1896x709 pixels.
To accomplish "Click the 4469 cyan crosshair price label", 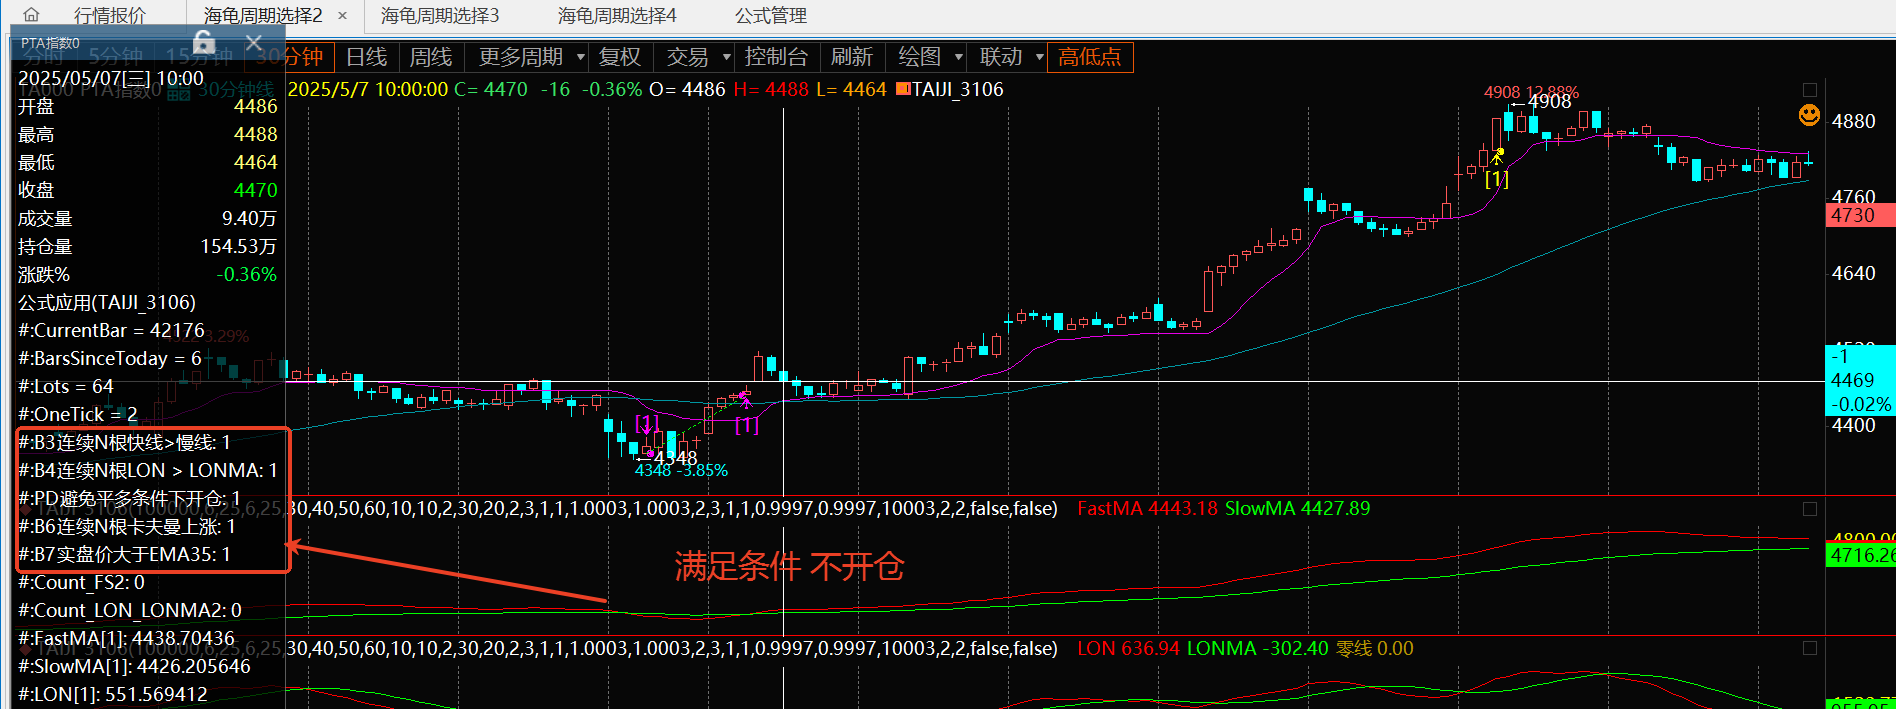I will tap(1859, 380).
